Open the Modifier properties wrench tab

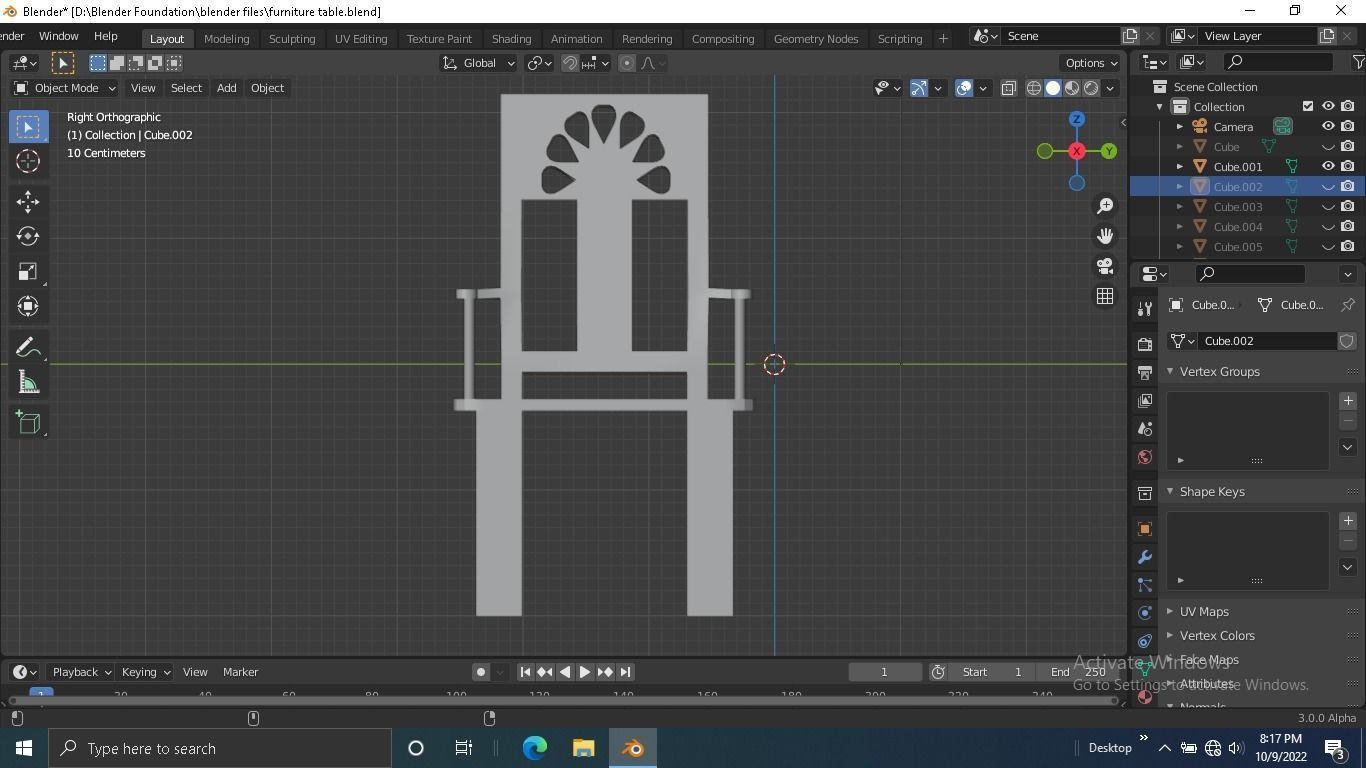pyautogui.click(x=1145, y=557)
